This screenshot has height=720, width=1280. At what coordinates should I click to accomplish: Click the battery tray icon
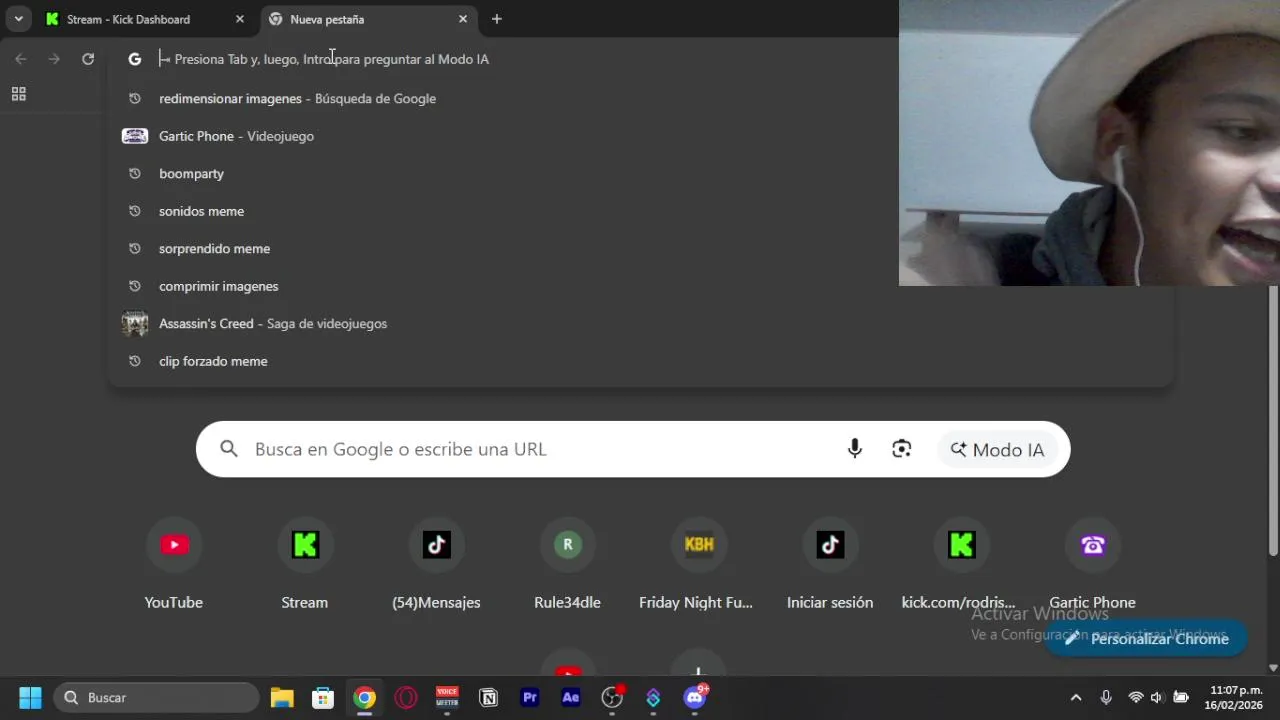tap(1181, 697)
